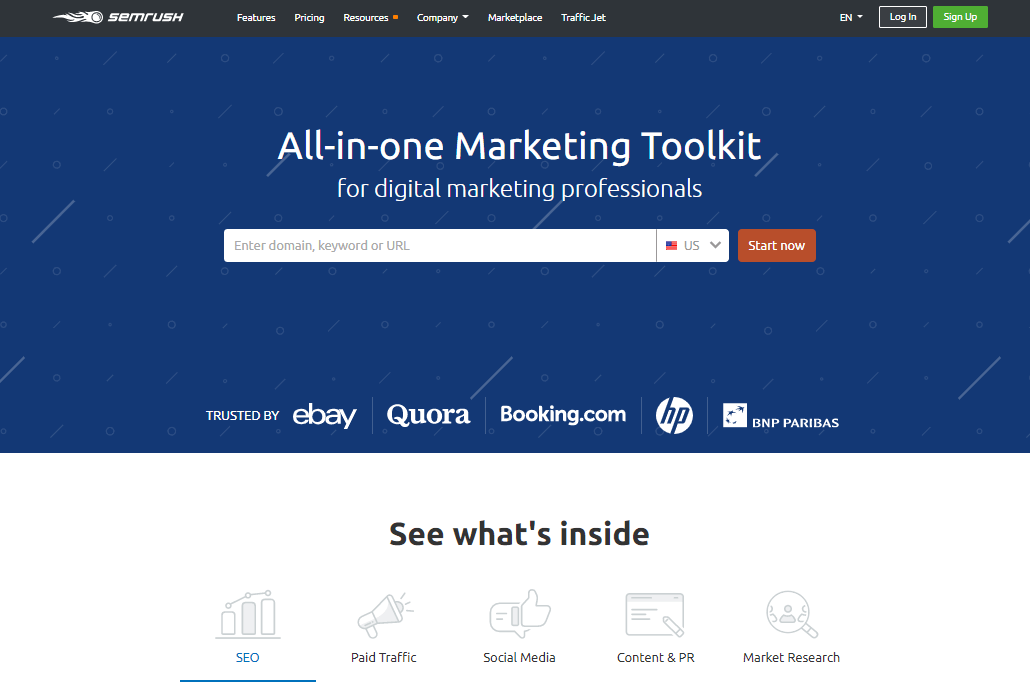Viewport: 1030px width, 692px height.
Task: Open the EN language selector
Action: coord(851,18)
